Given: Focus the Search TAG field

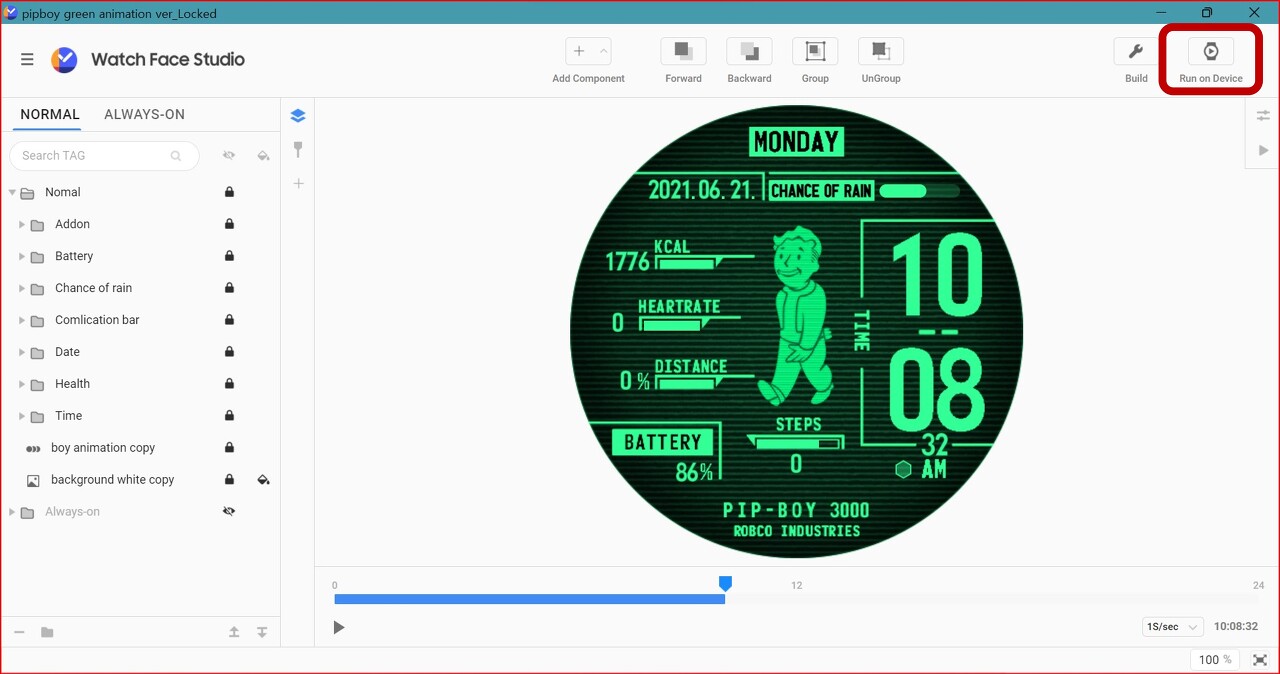Looking at the screenshot, I should [104, 156].
